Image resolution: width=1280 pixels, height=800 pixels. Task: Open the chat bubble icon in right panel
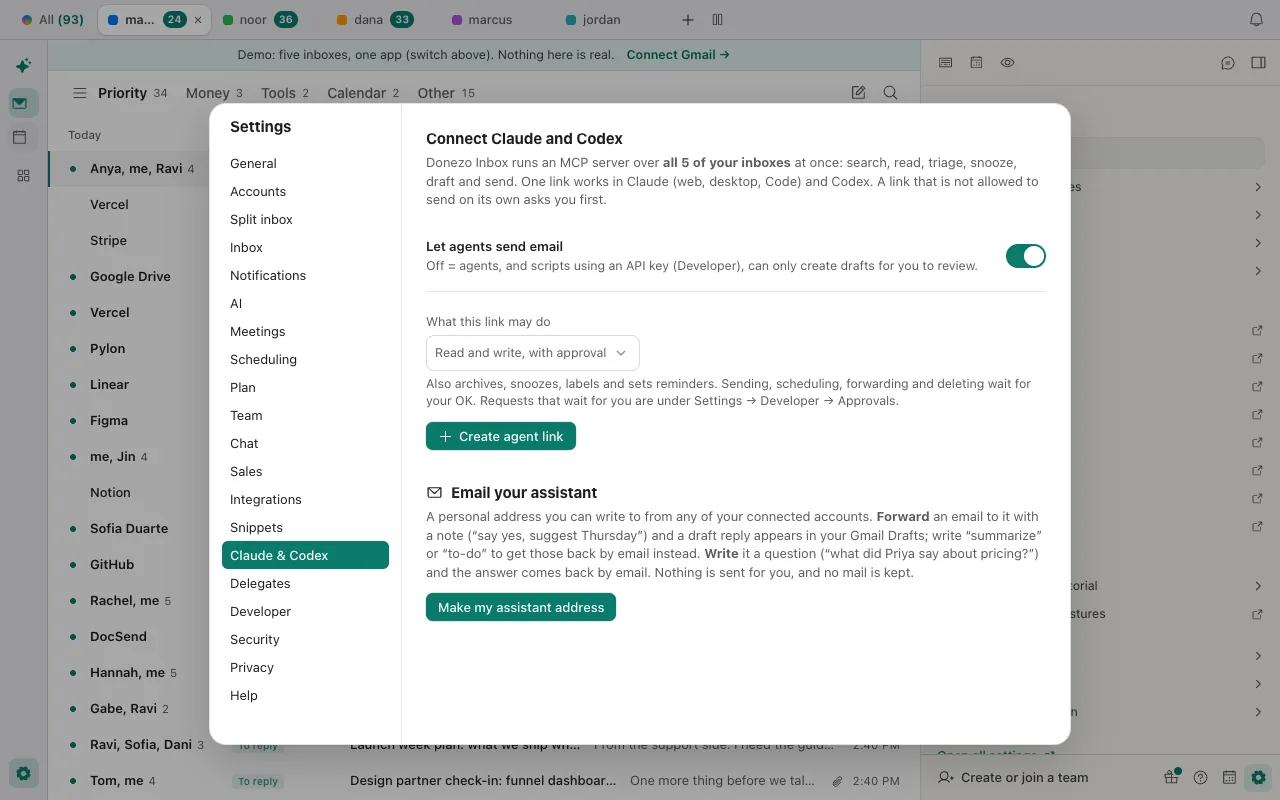[1228, 63]
